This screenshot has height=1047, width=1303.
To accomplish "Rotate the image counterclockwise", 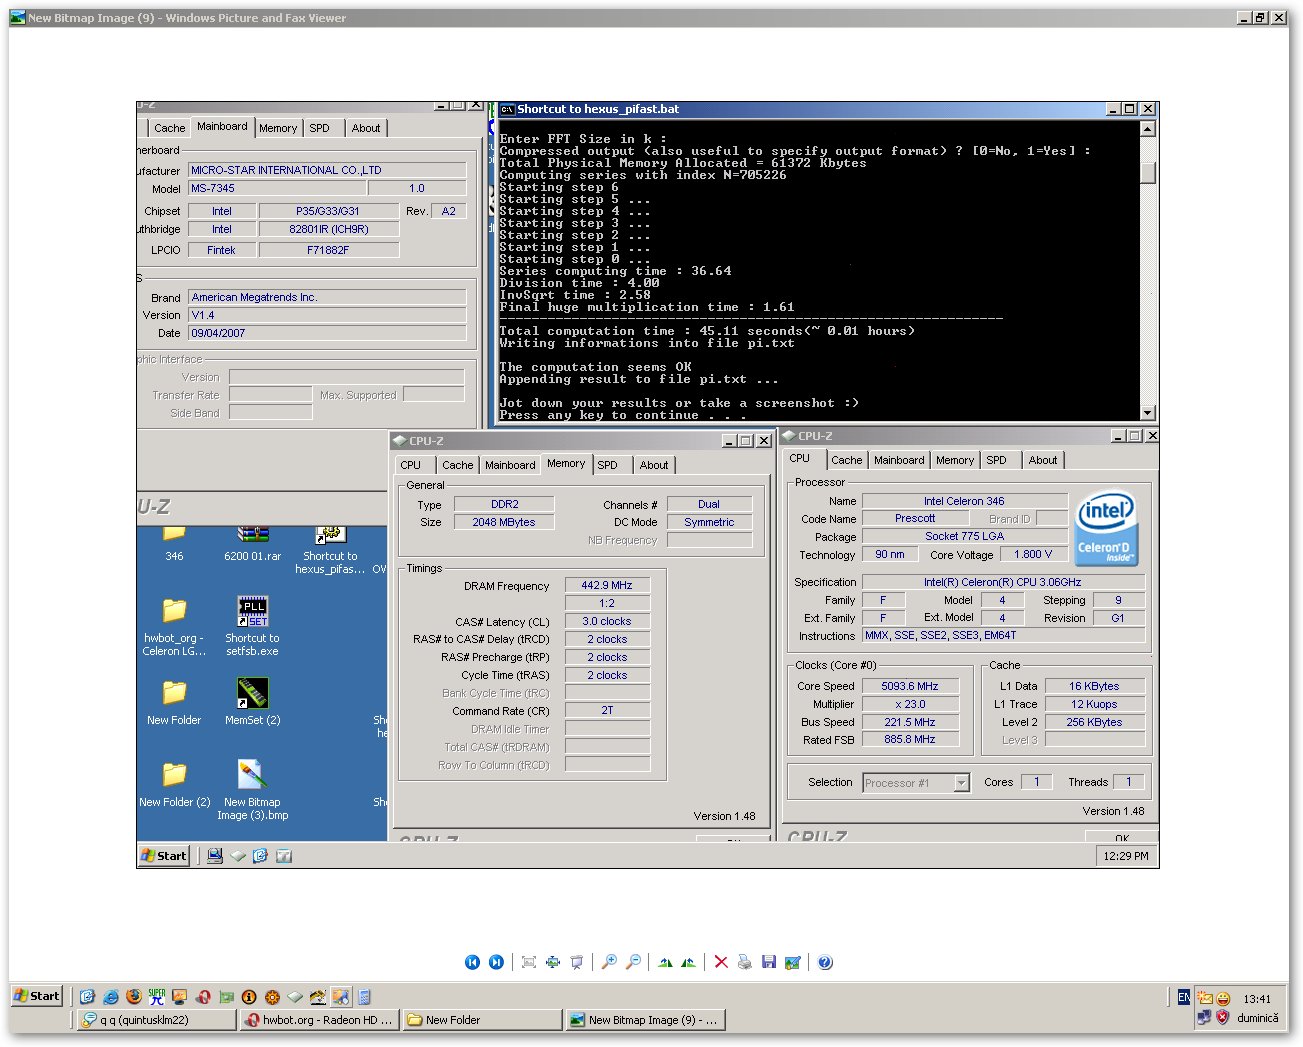I will [x=688, y=962].
